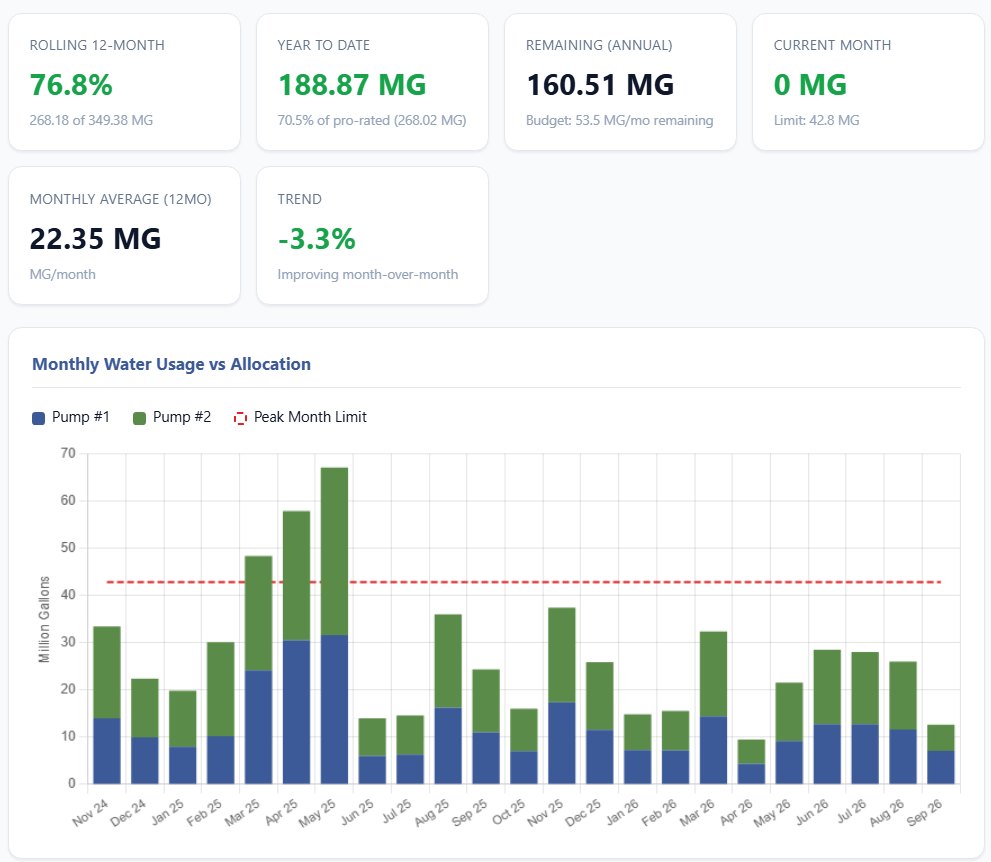991x862 pixels.
Task: Click the 188.87 MG year-to-date value
Action: point(352,85)
